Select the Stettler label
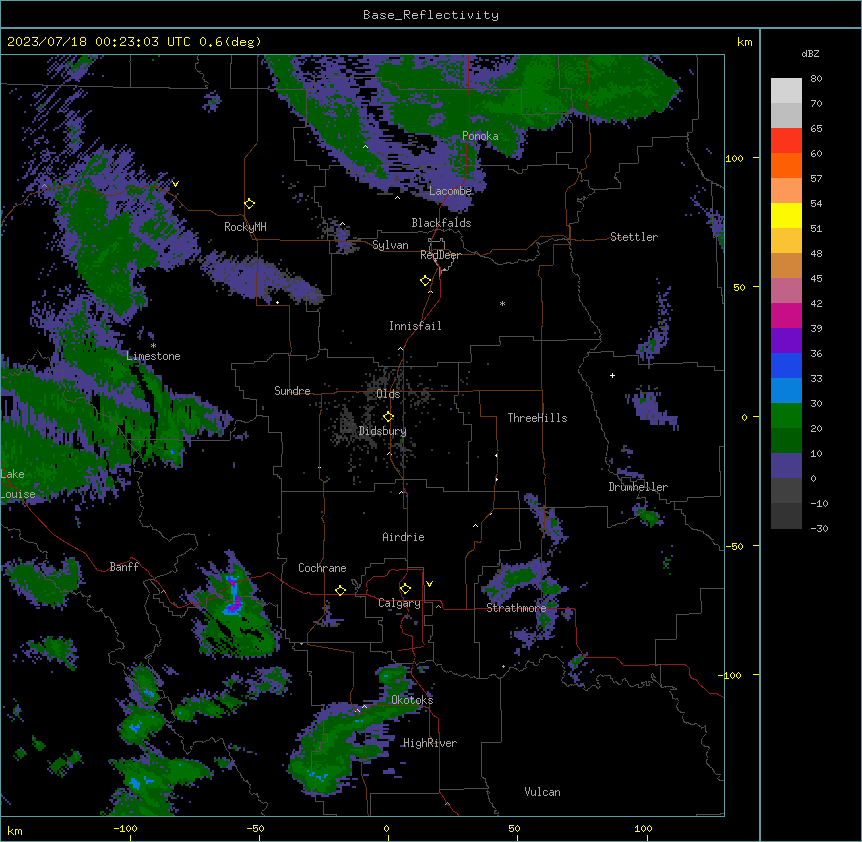Image resolution: width=862 pixels, height=842 pixels. click(x=634, y=237)
